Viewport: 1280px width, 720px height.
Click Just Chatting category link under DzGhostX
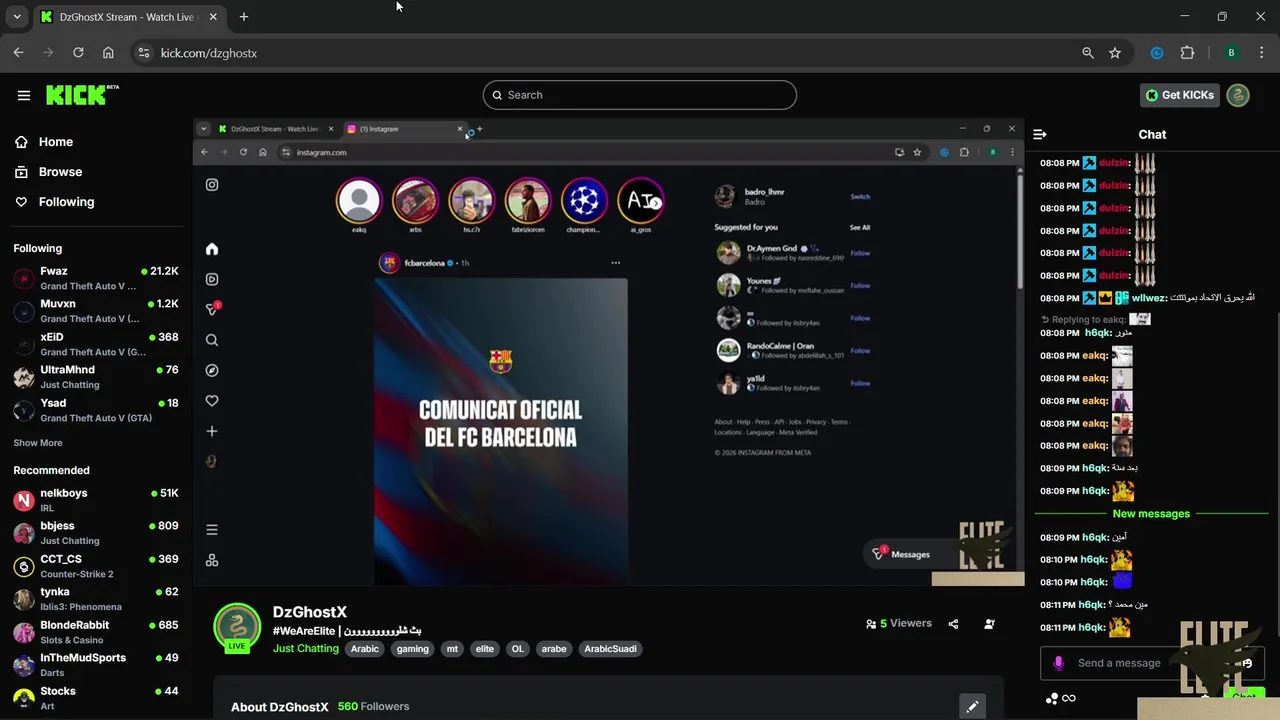[x=306, y=649]
